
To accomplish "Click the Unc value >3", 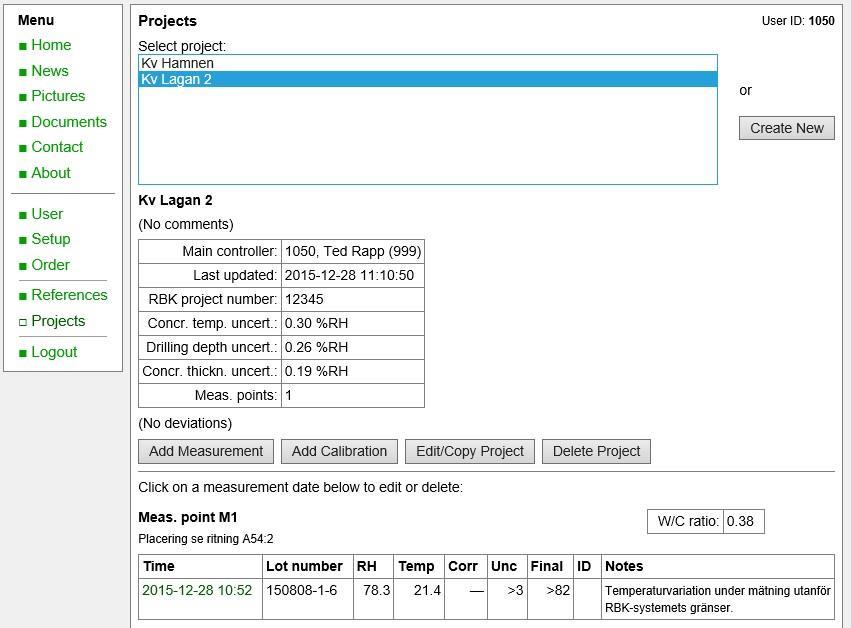I will tap(515, 590).
